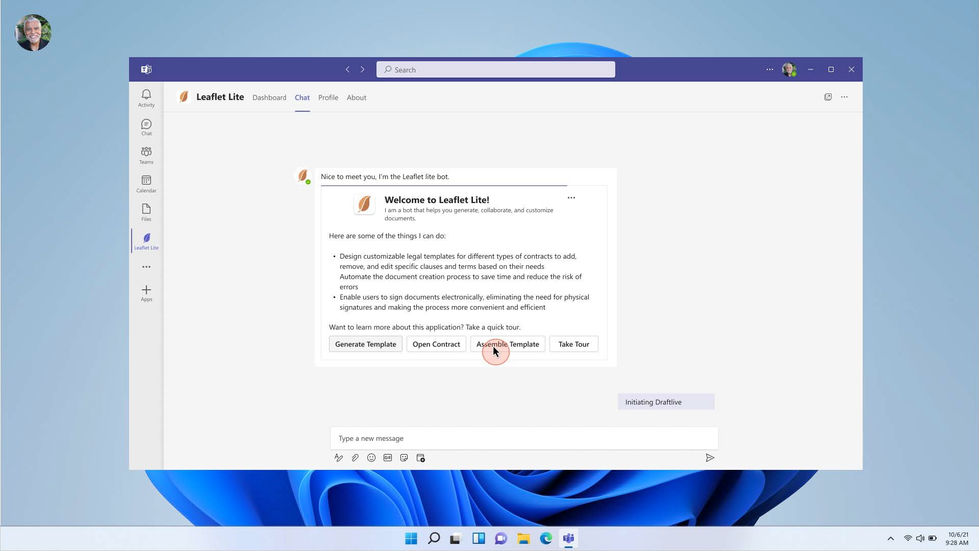Open File Explorer on the taskbar
Screen dimensions: 979x551
(523, 538)
